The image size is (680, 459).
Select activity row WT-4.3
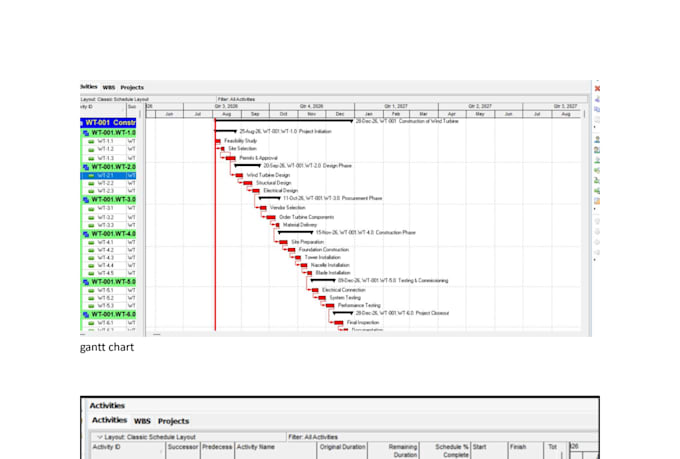109,258
